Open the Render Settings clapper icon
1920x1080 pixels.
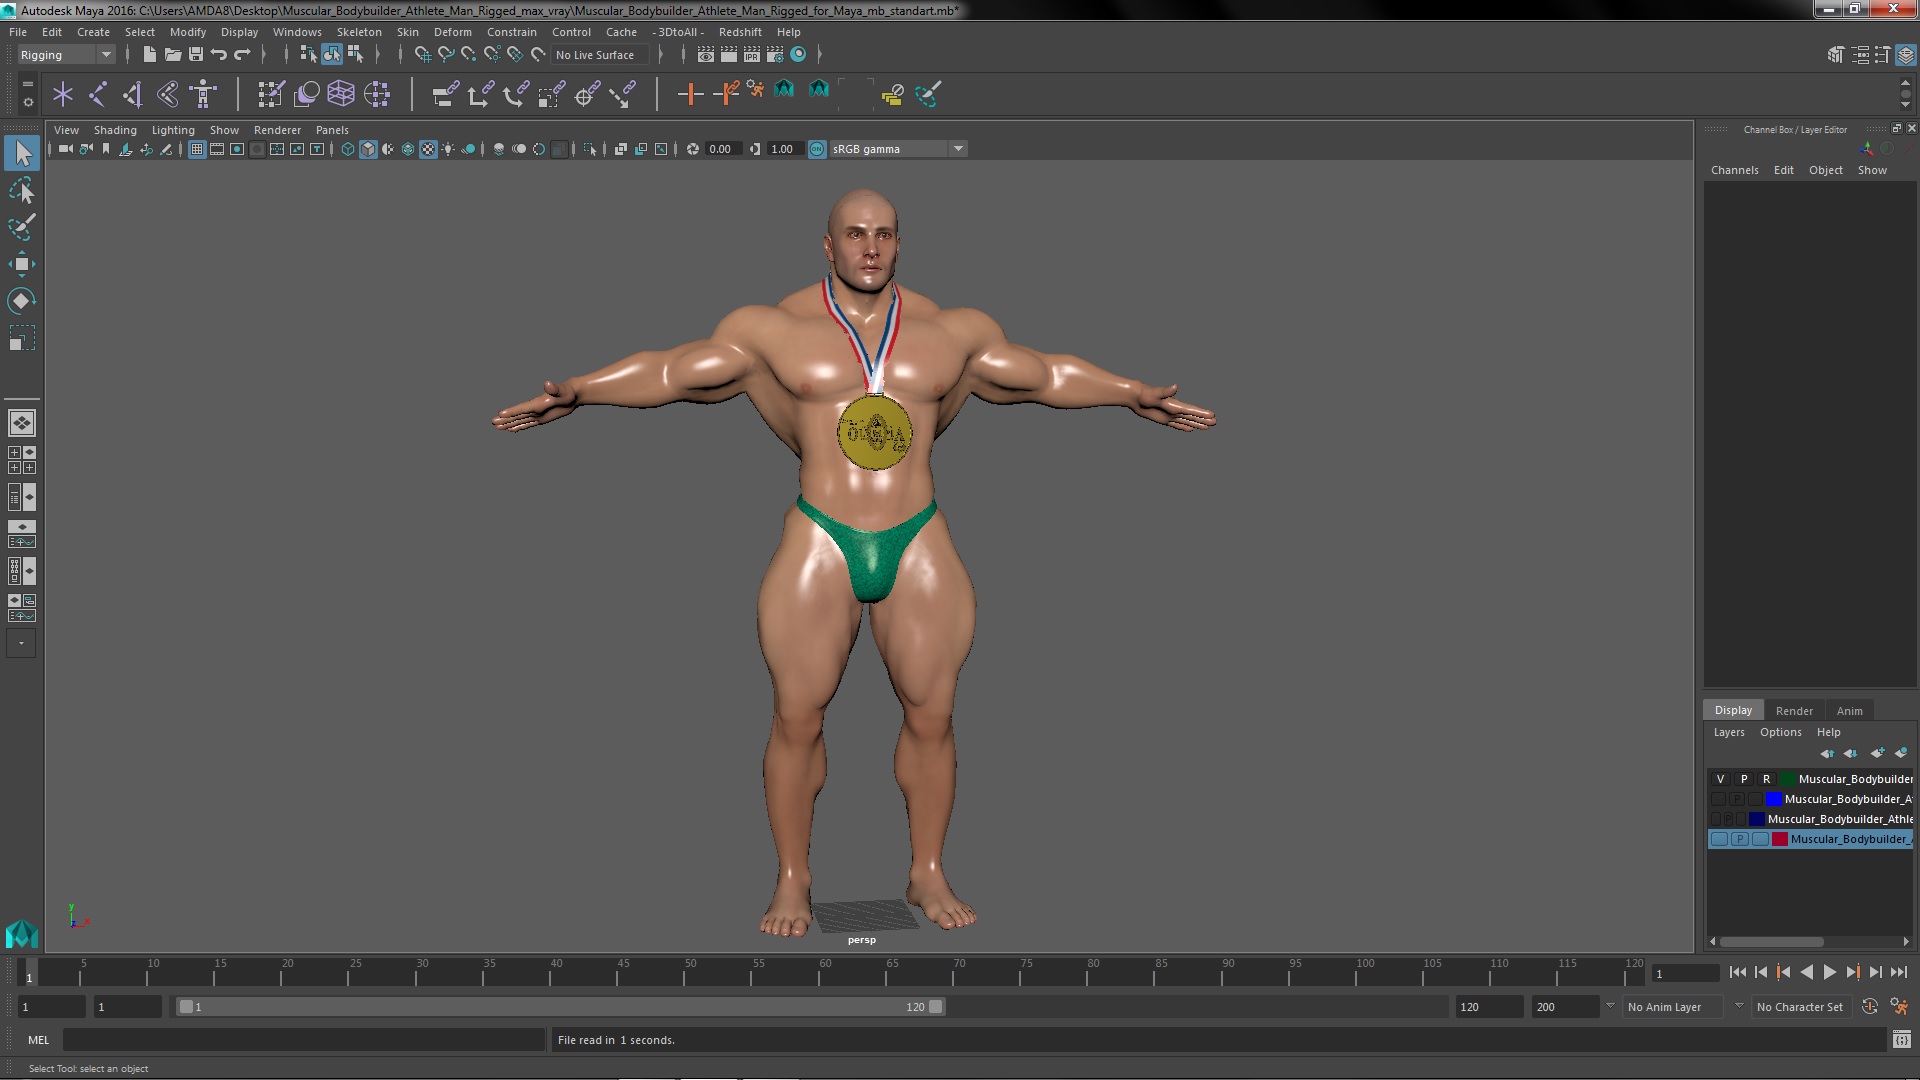775,54
